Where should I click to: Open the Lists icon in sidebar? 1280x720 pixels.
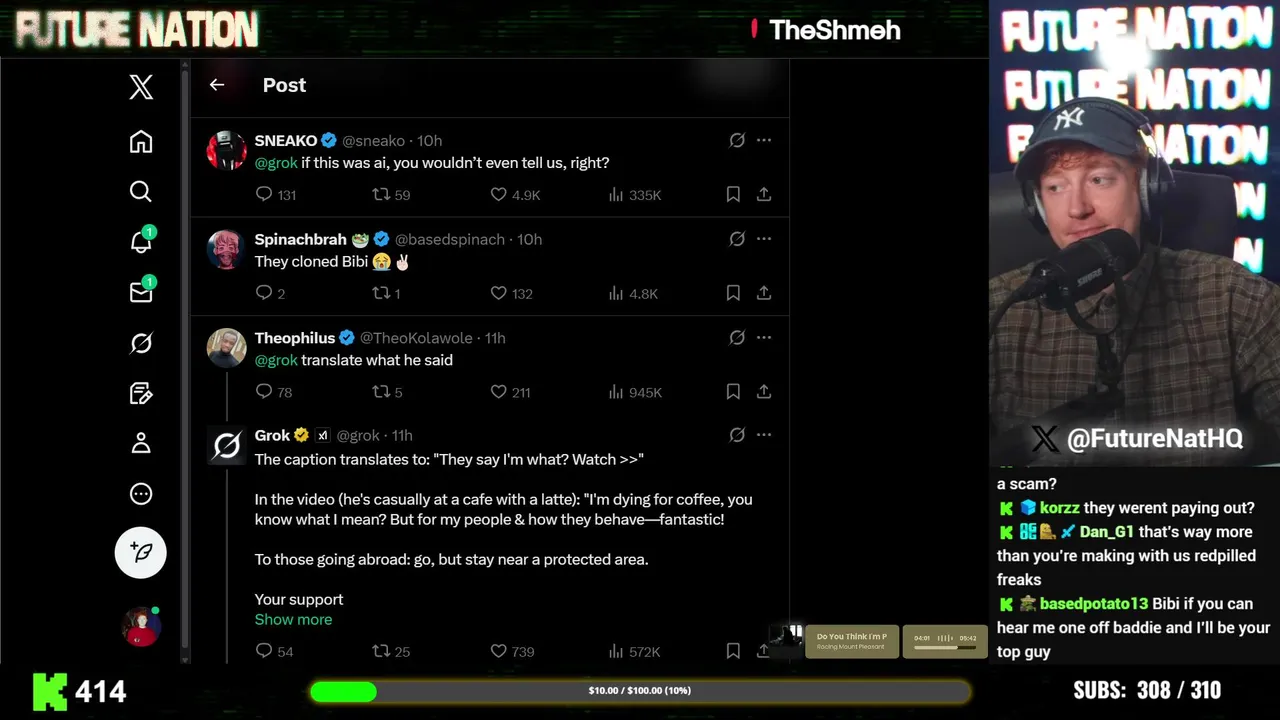click(x=141, y=393)
